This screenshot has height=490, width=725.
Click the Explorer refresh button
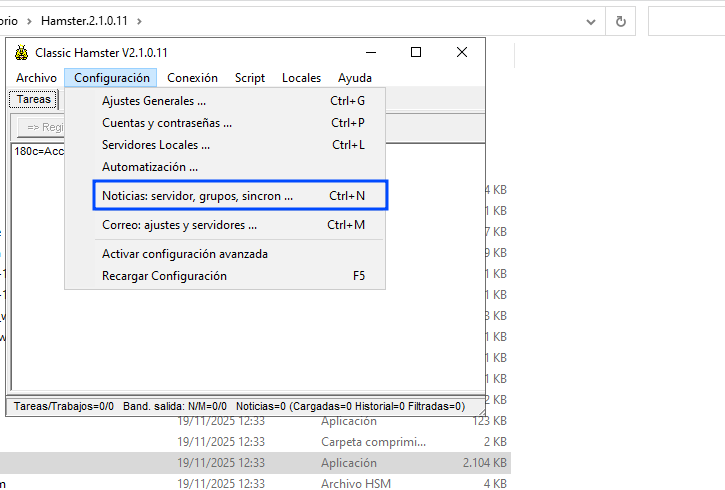tap(621, 21)
